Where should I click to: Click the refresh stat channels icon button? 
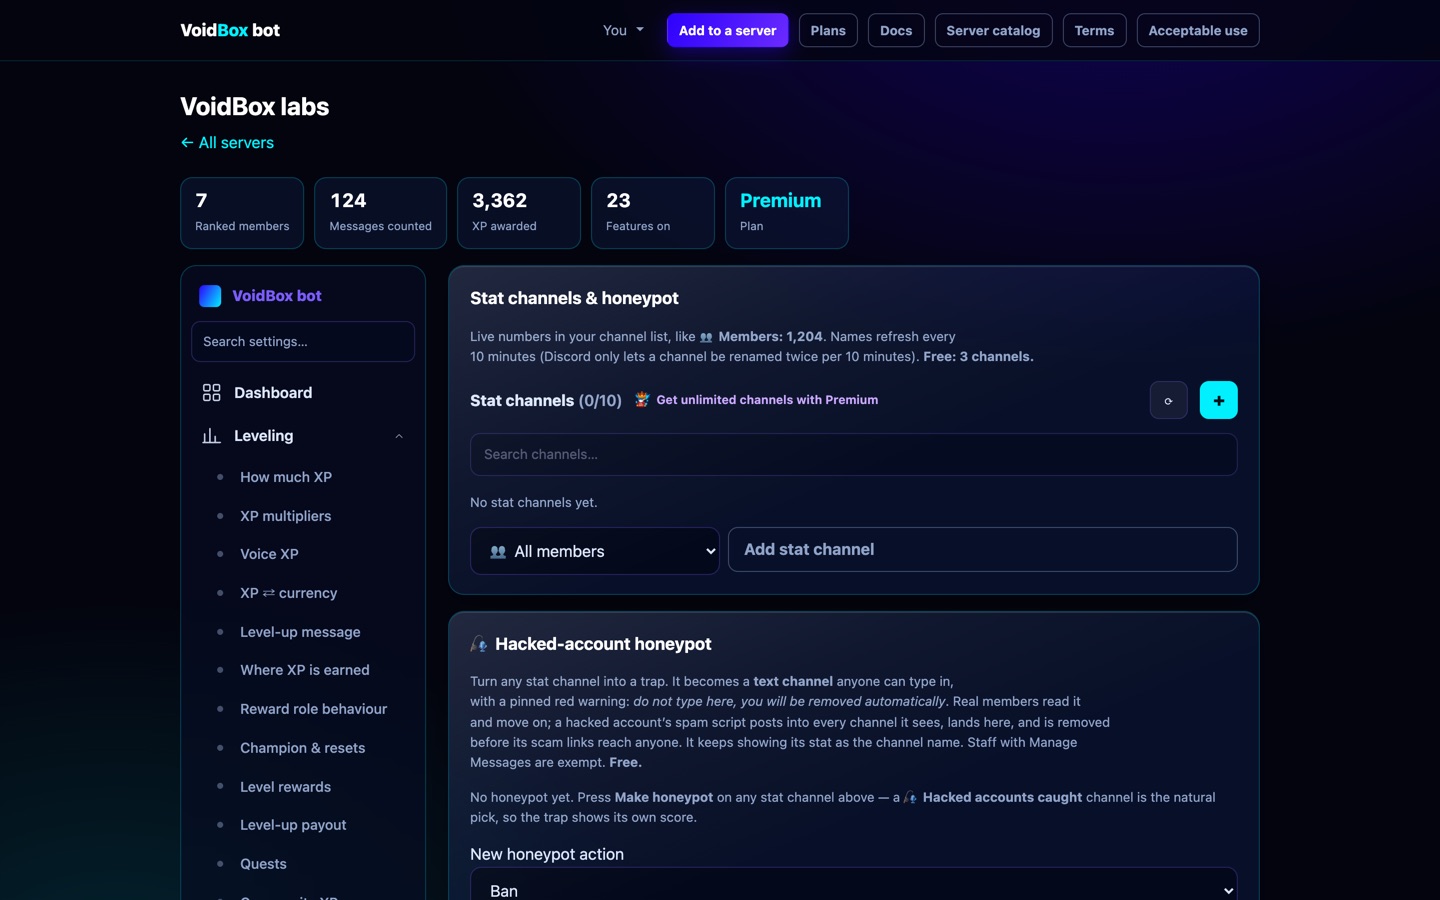point(1168,400)
